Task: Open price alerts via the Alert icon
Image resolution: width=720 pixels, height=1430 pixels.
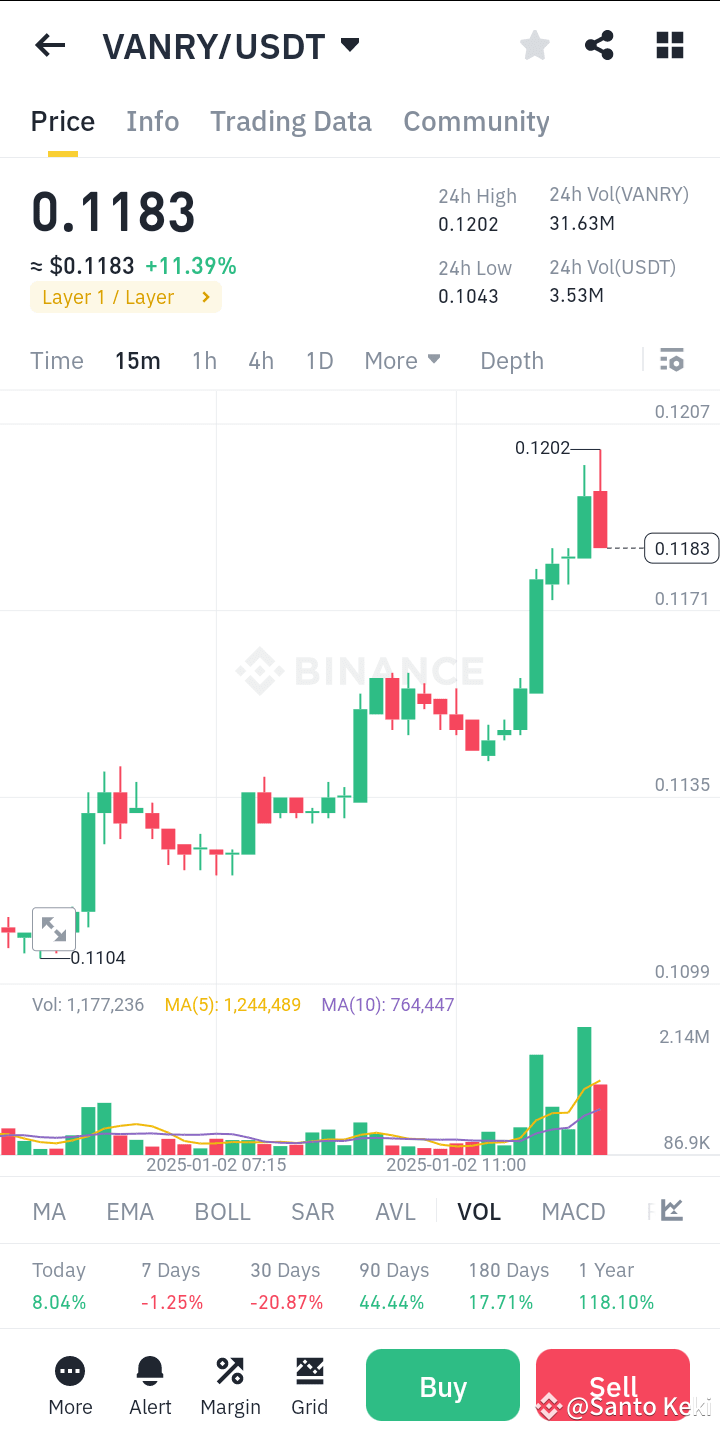Action: pos(150,1385)
